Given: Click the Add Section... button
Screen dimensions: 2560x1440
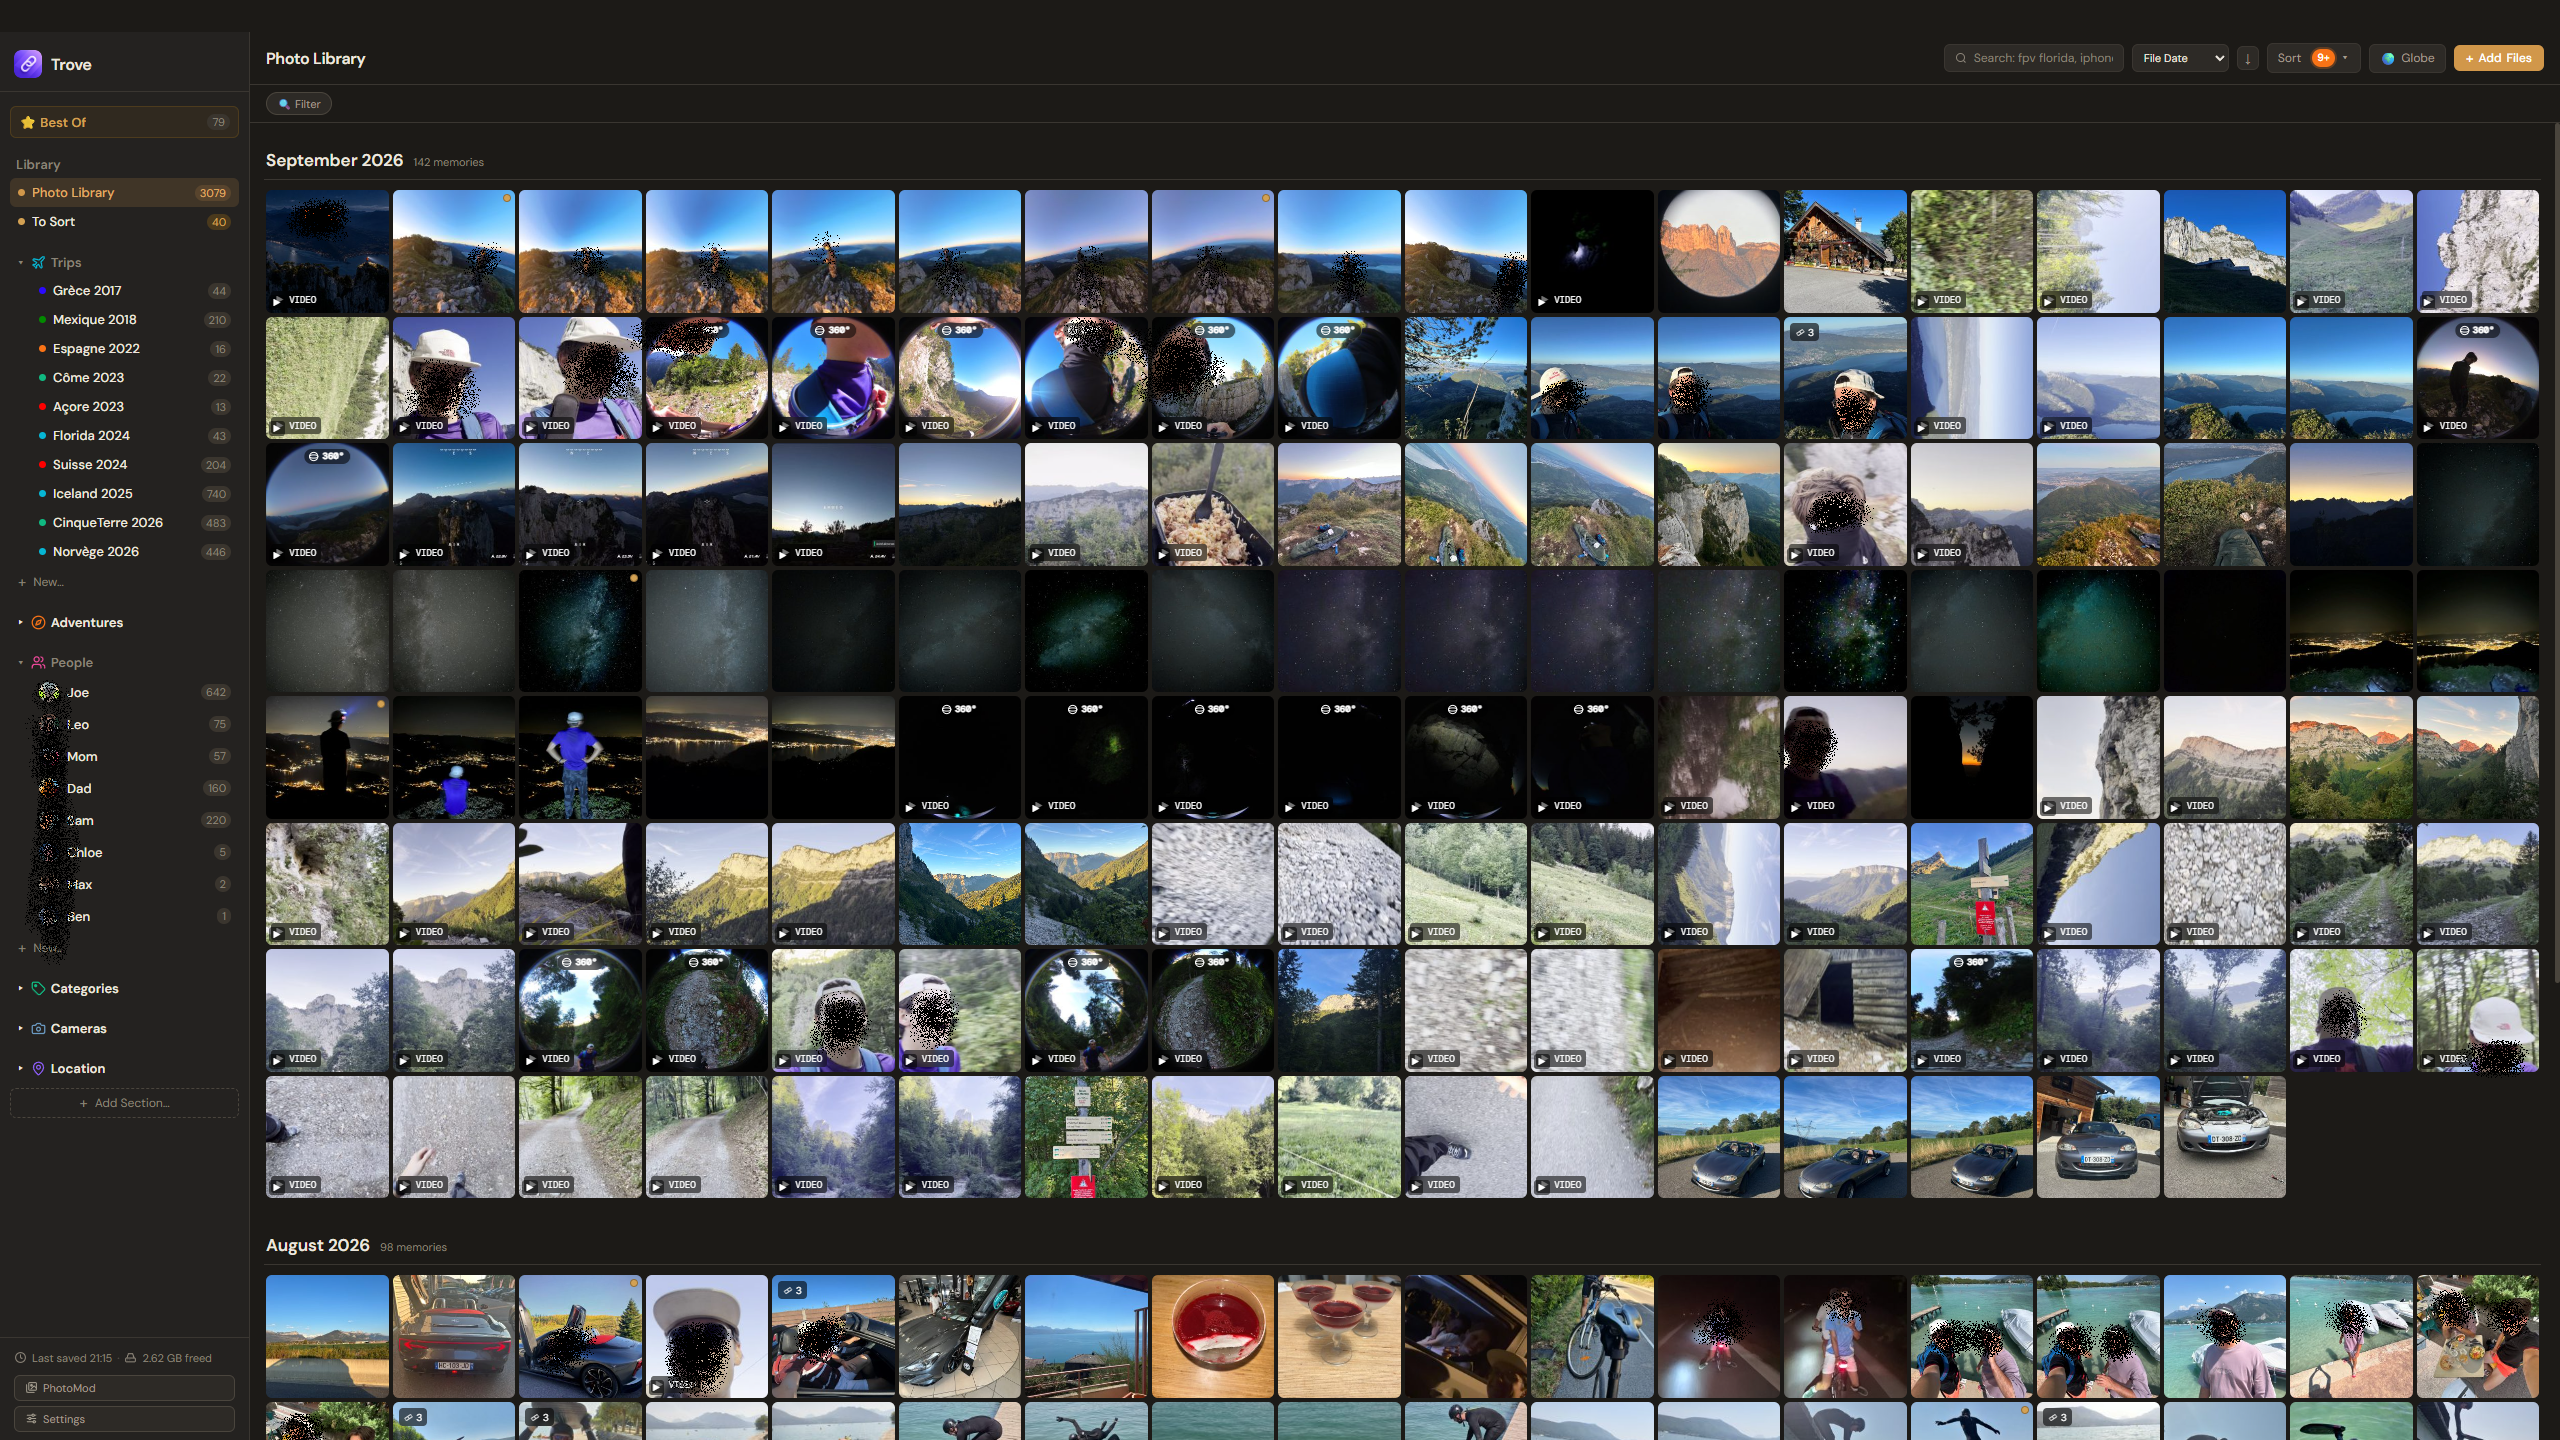Looking at the screenshot, I should pos(124,1103).
